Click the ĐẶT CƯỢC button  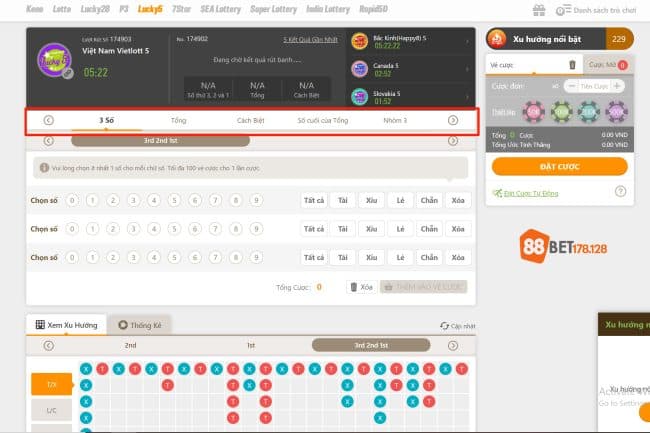pos(560,167)
